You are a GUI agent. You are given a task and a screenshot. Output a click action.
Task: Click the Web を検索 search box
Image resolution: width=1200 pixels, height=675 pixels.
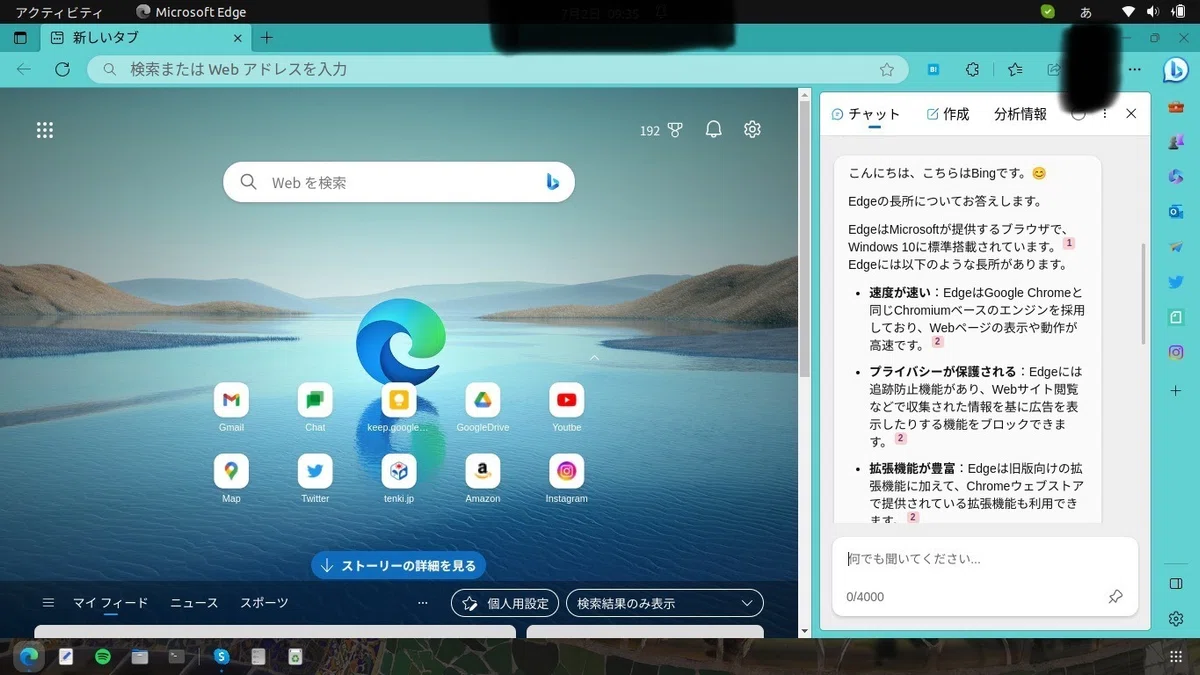398,182
